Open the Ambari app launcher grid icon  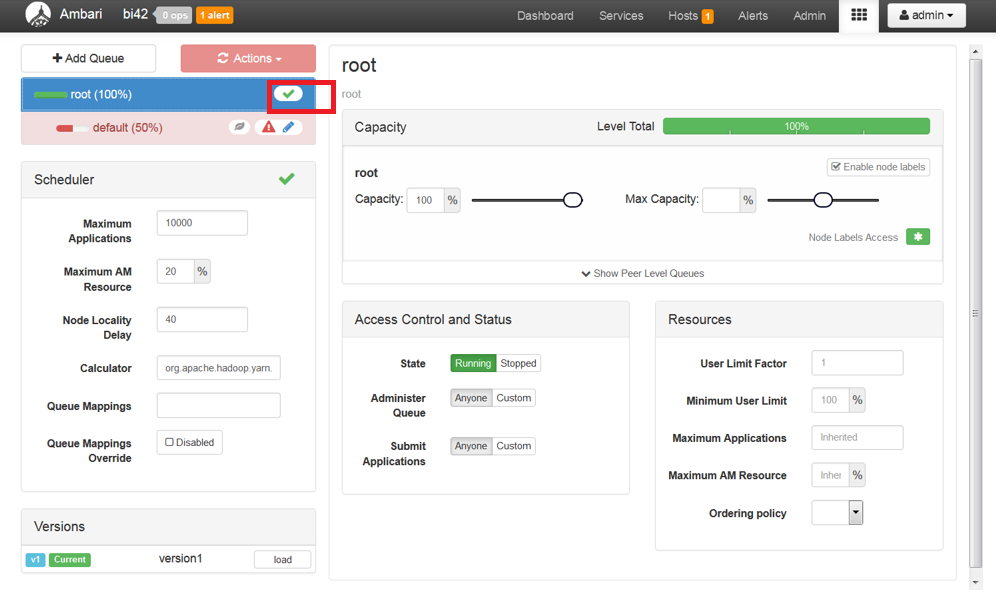point(858,15)
